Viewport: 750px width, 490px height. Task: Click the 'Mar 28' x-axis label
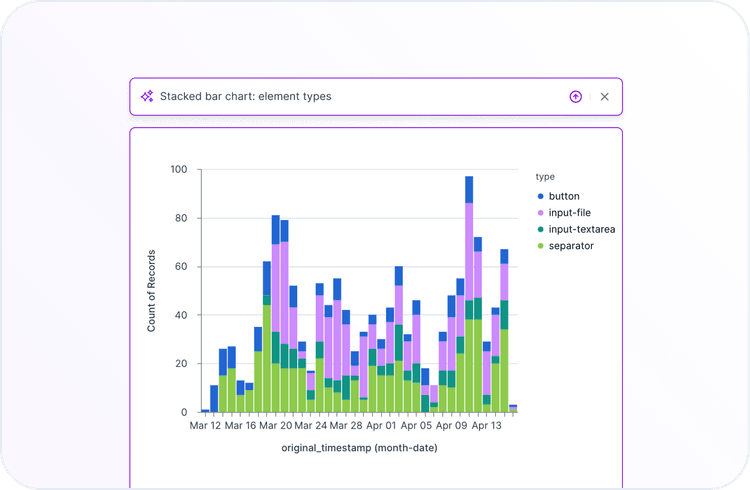coord(346,425)
